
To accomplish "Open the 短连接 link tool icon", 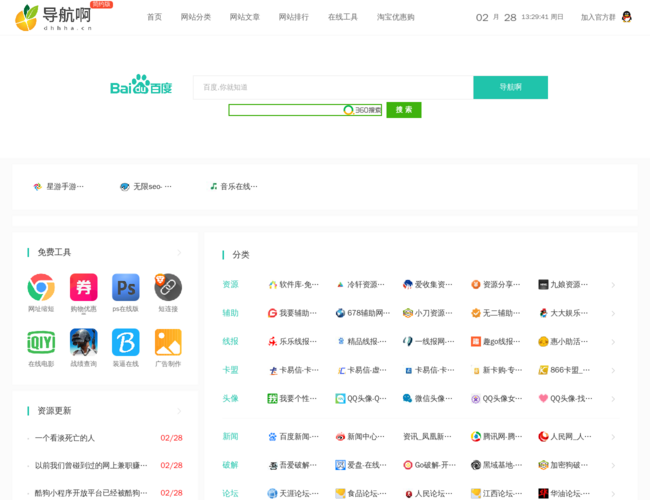I will (168, 287).
